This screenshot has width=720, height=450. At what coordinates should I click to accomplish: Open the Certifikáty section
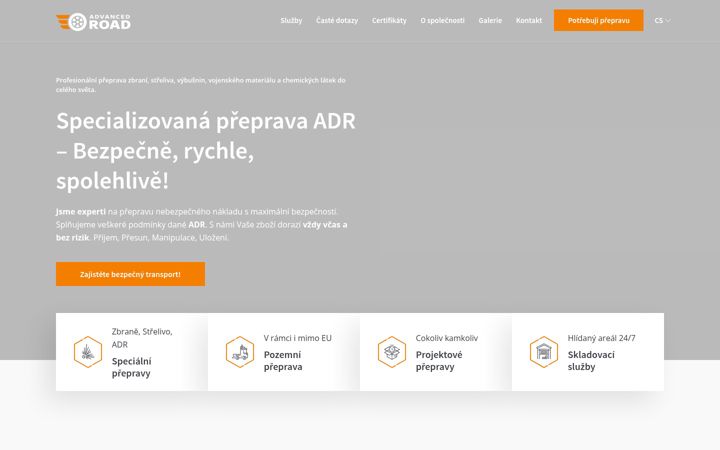(389, 21)
